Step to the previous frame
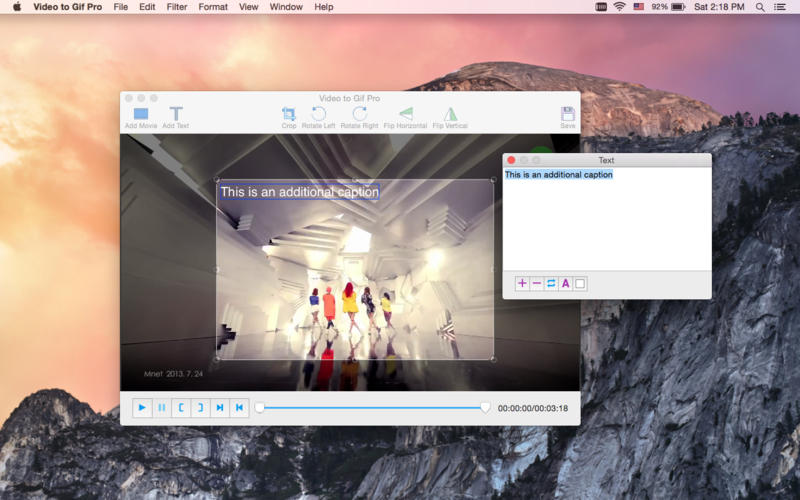800x500 pixels. coord(239,408)
